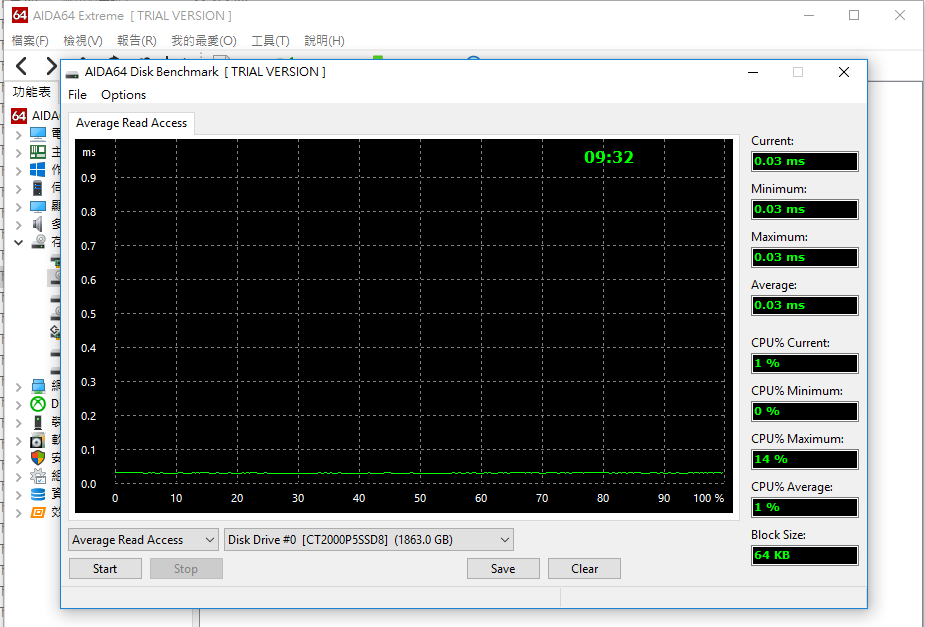The height and width of the screenshot is (627, 925).
Task: Click the Block Size 64 KB value
Action: pos(805,555)
